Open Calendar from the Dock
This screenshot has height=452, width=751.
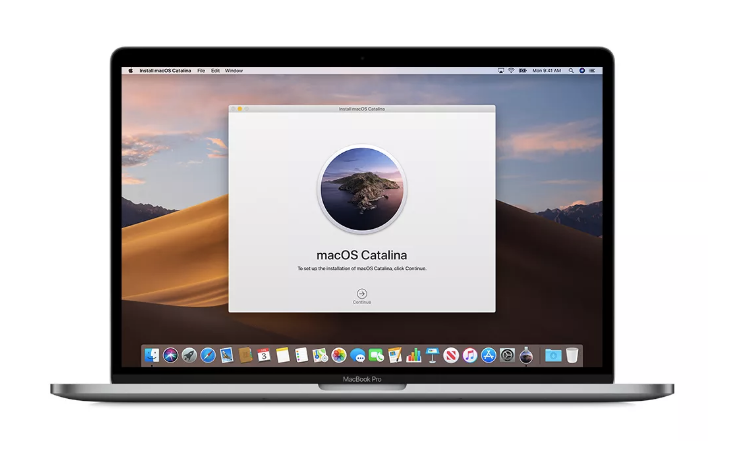coord(264,355)
